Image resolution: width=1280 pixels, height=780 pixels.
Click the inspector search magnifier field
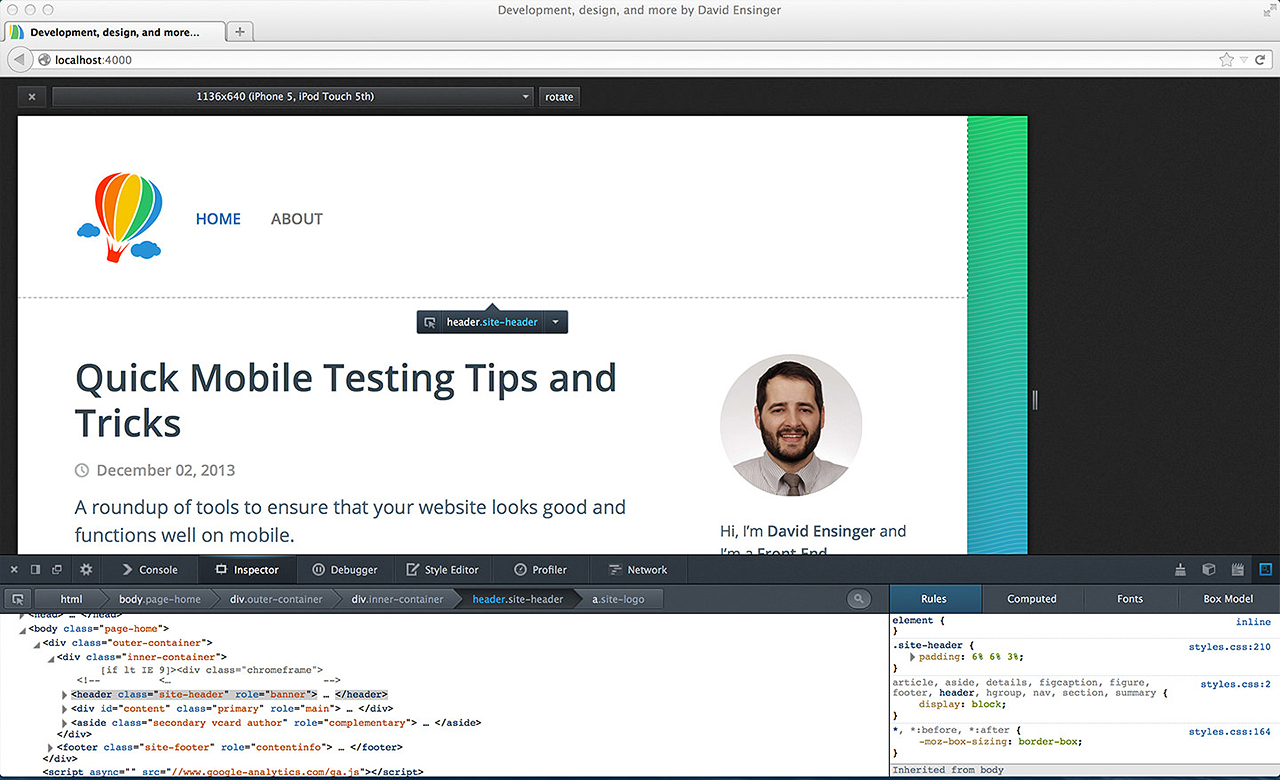point(858,599)
